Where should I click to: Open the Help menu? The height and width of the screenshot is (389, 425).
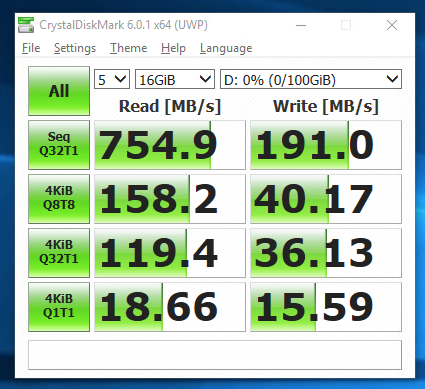tap(173, 48)
